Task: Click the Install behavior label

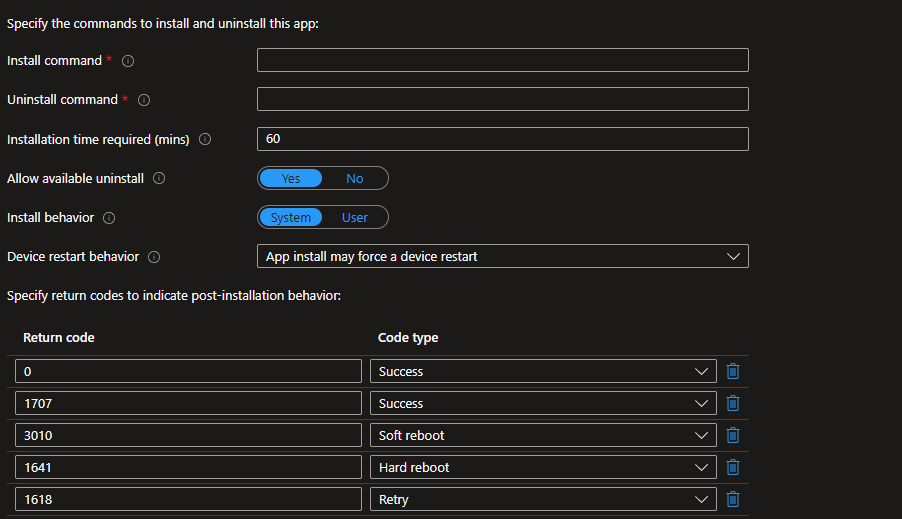Action: tap(50, 217)
